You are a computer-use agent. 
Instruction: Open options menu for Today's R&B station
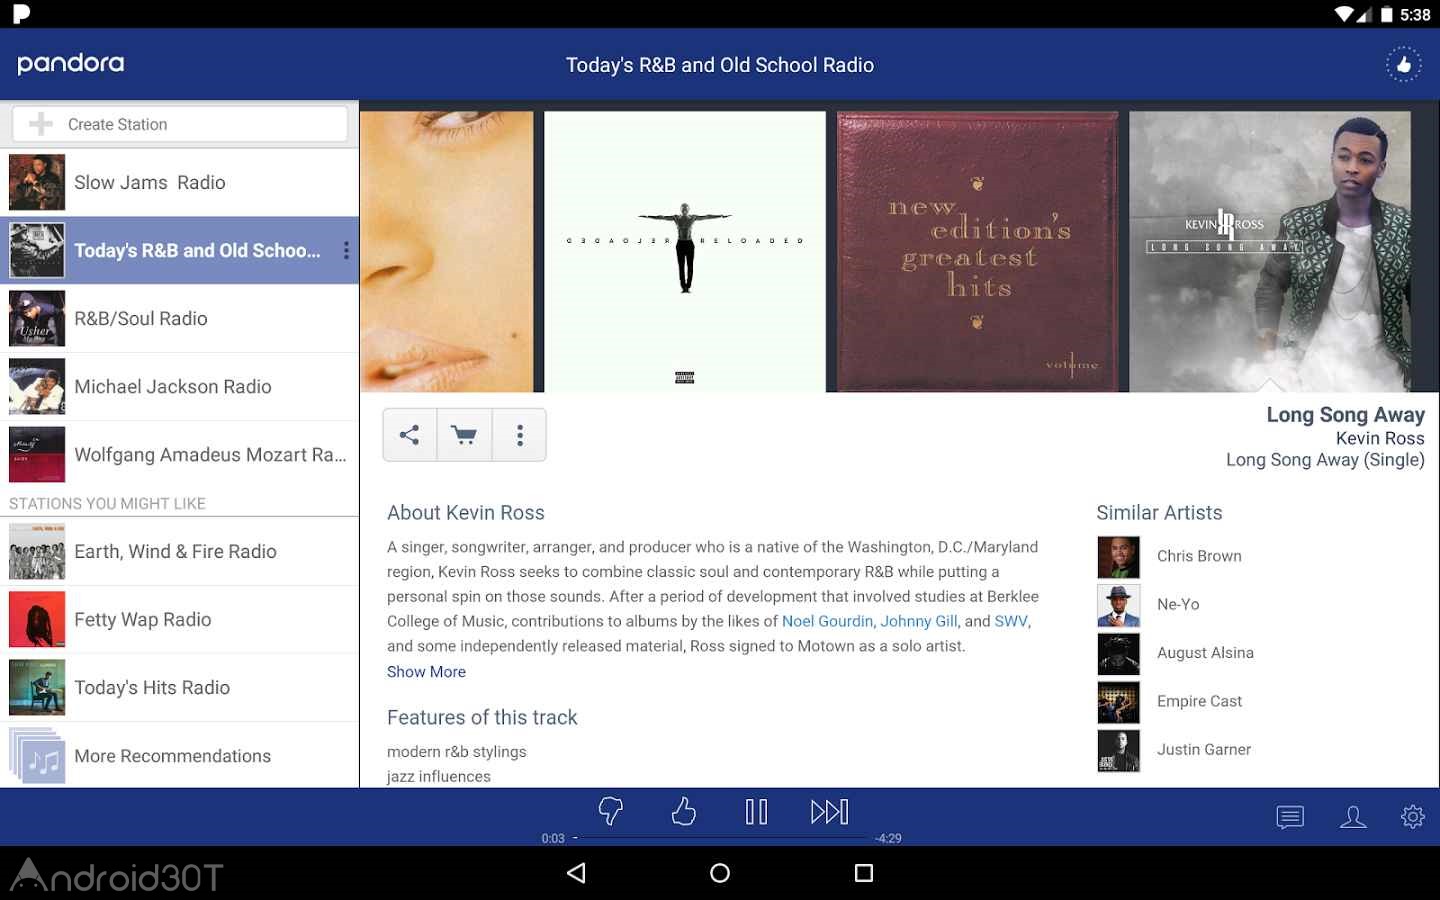(x=346, y=250)
